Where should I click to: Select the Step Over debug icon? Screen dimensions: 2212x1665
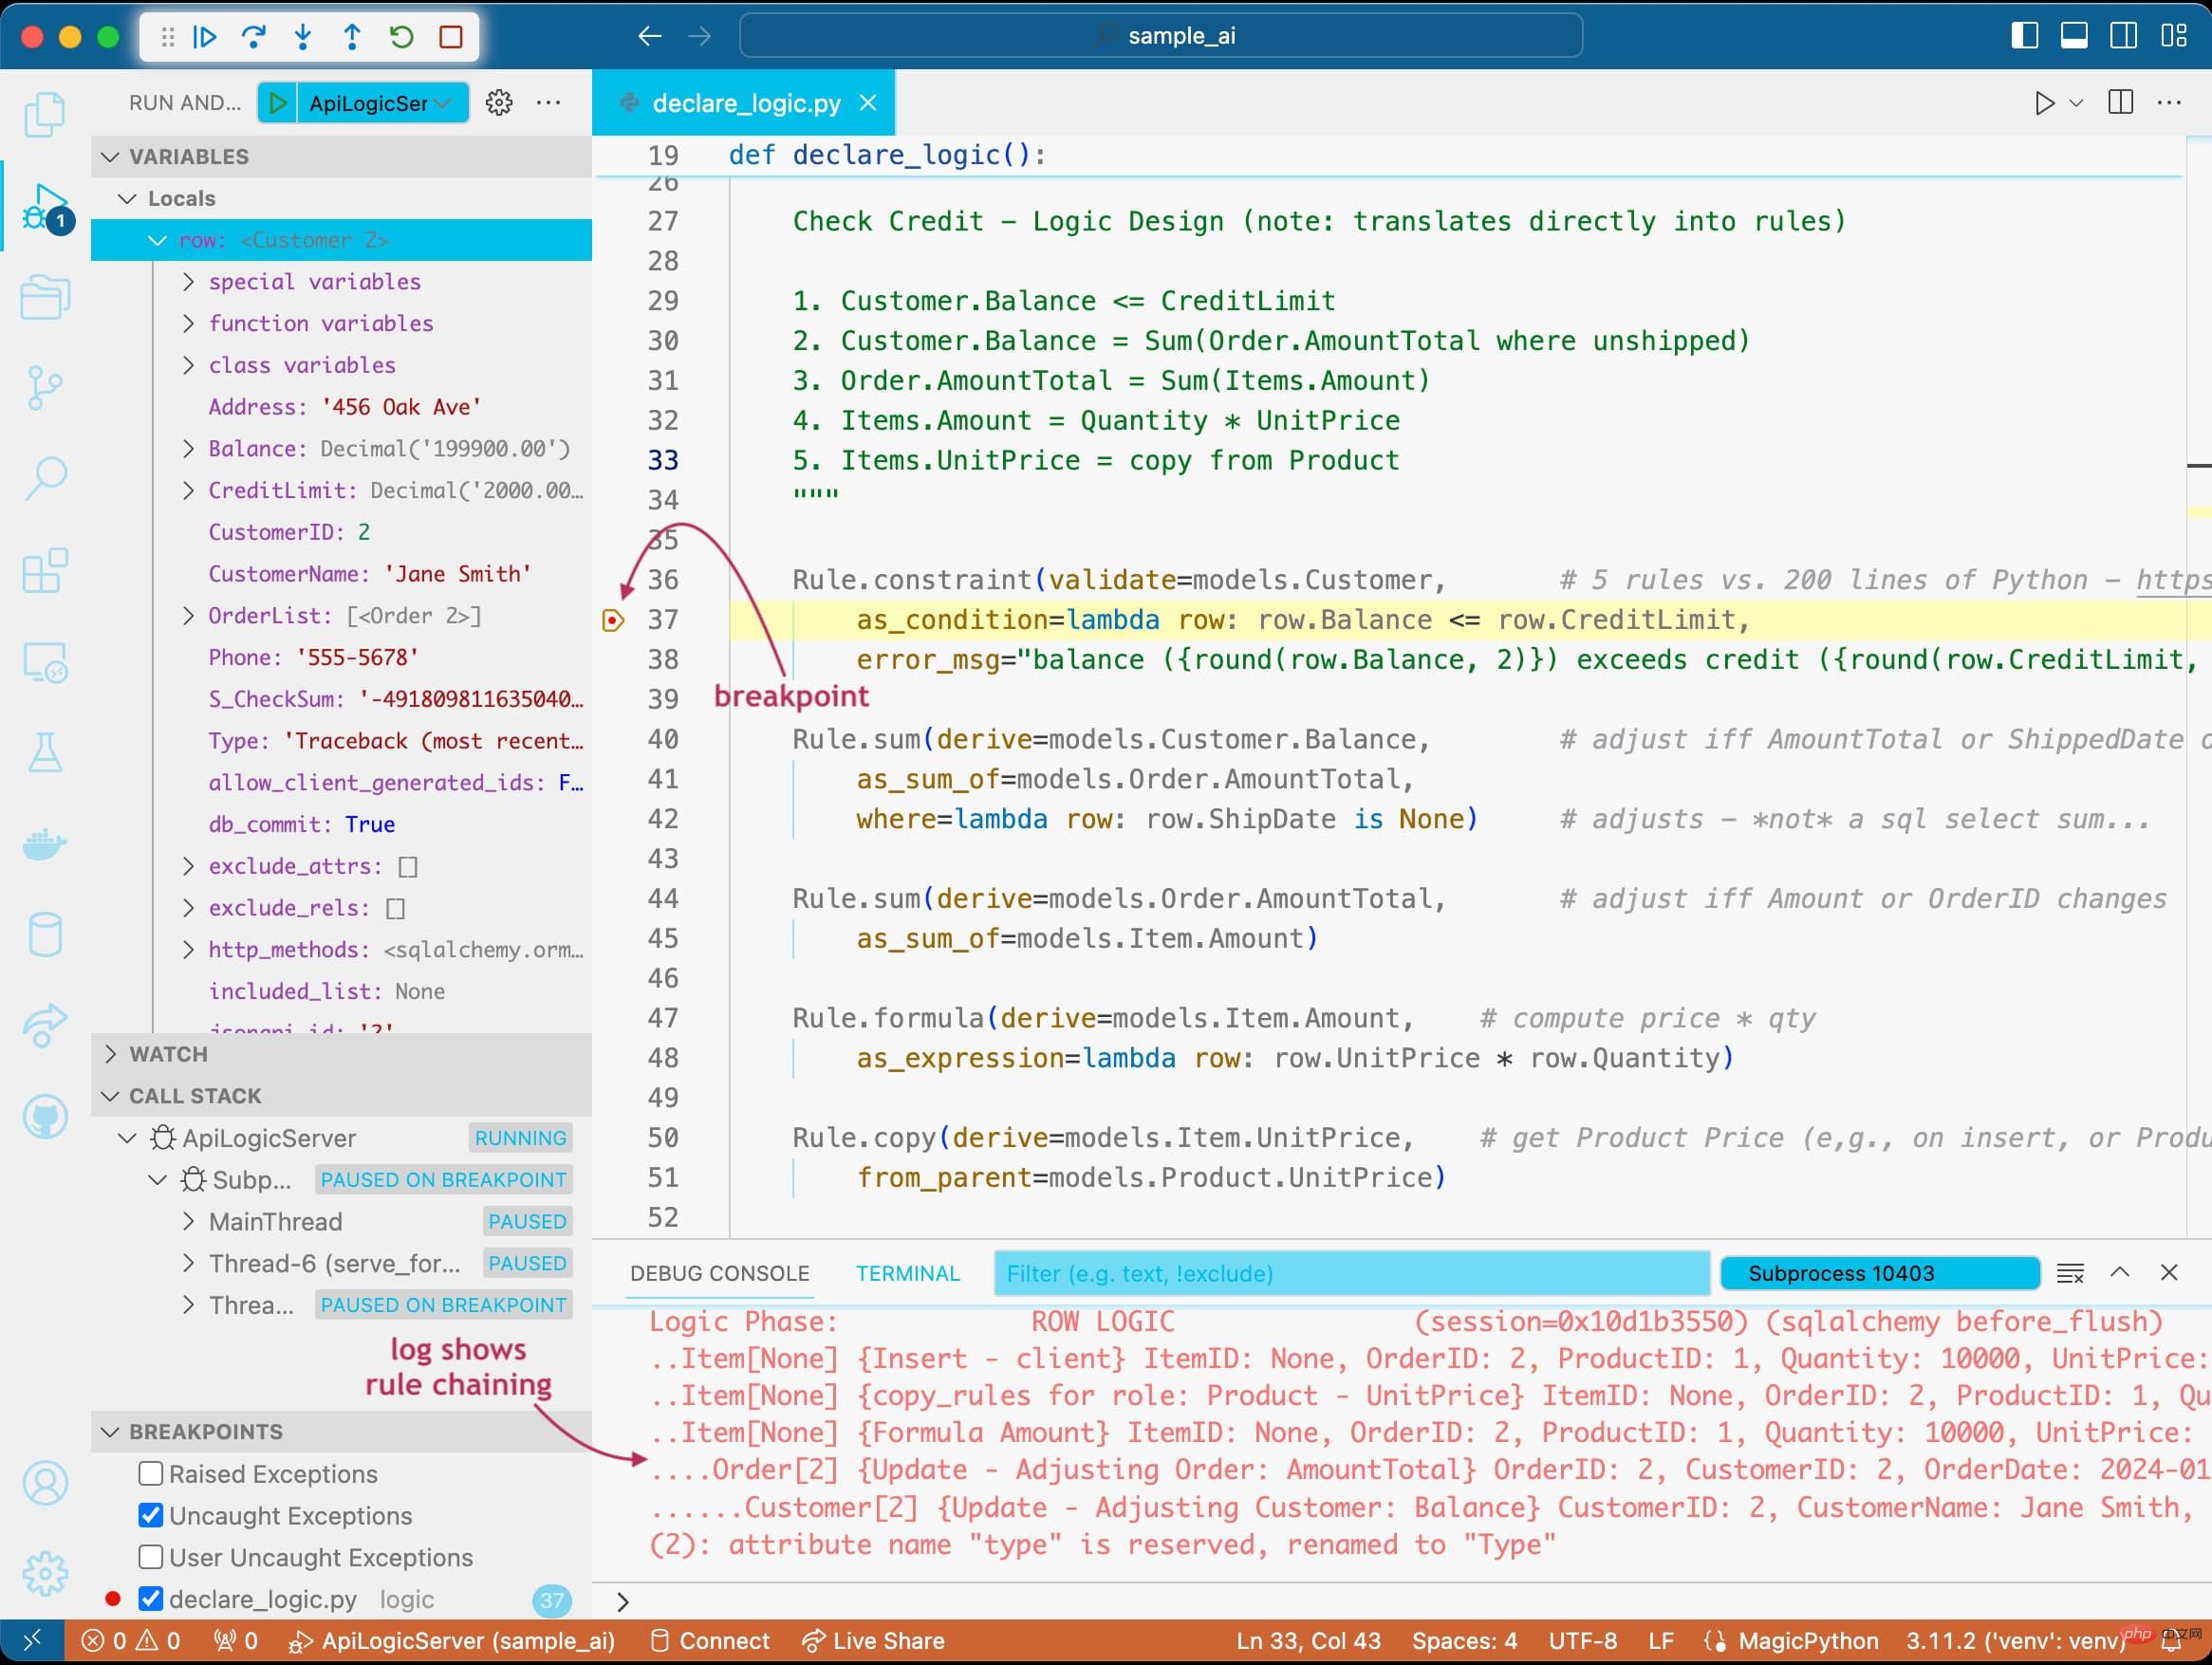257,39
